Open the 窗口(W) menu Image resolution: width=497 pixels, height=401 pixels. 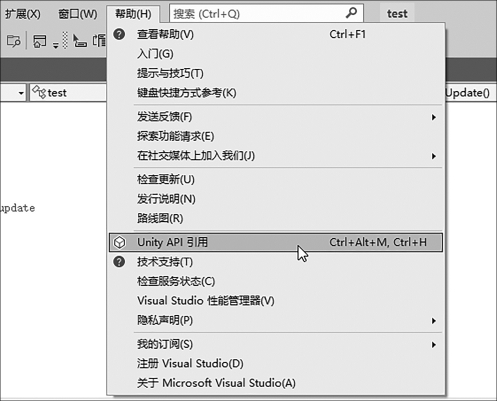[x=78, y=14]
